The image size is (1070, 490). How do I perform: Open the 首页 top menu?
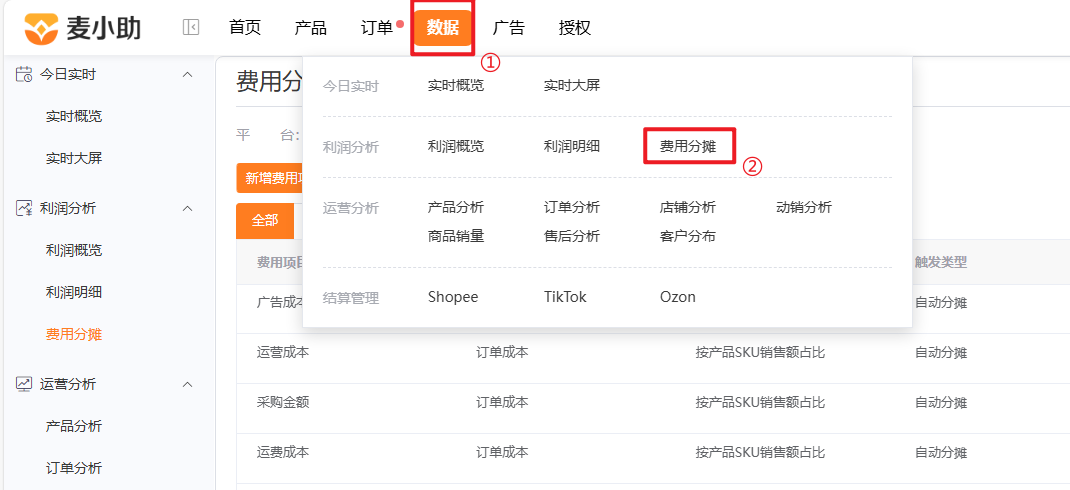[x=245, y=28]
